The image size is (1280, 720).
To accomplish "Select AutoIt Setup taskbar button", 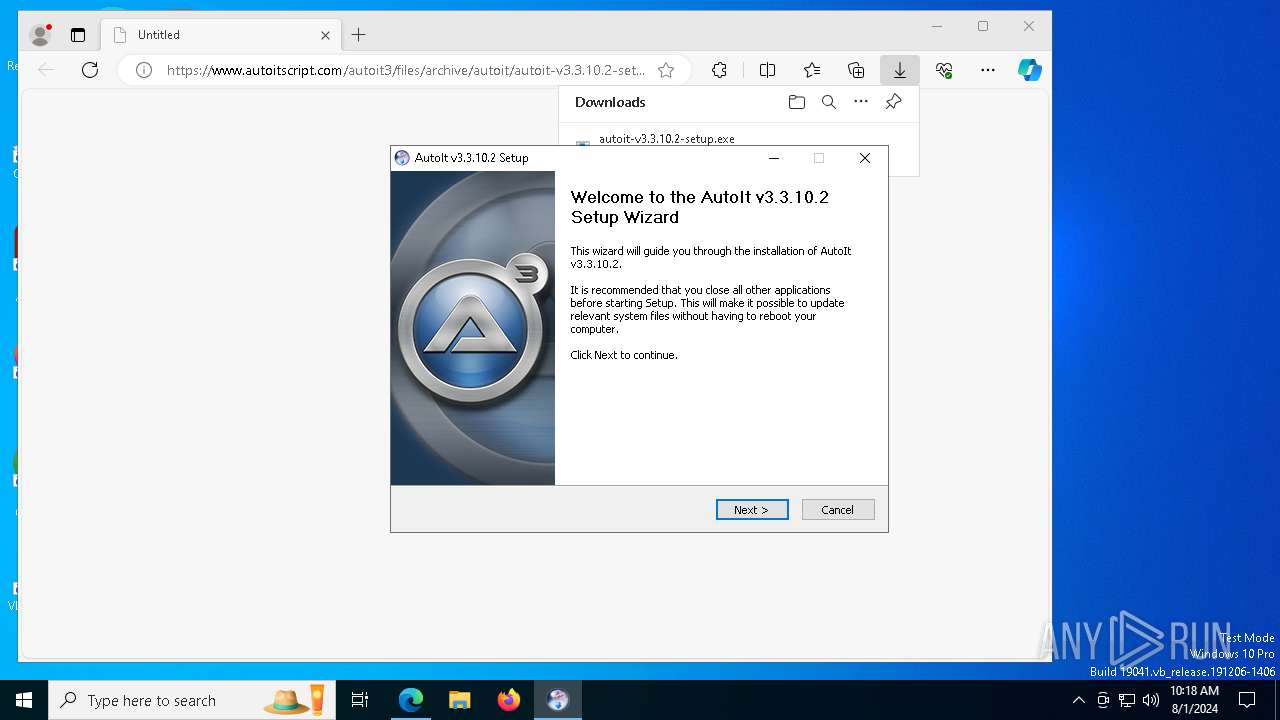I will tap(558, 700).
